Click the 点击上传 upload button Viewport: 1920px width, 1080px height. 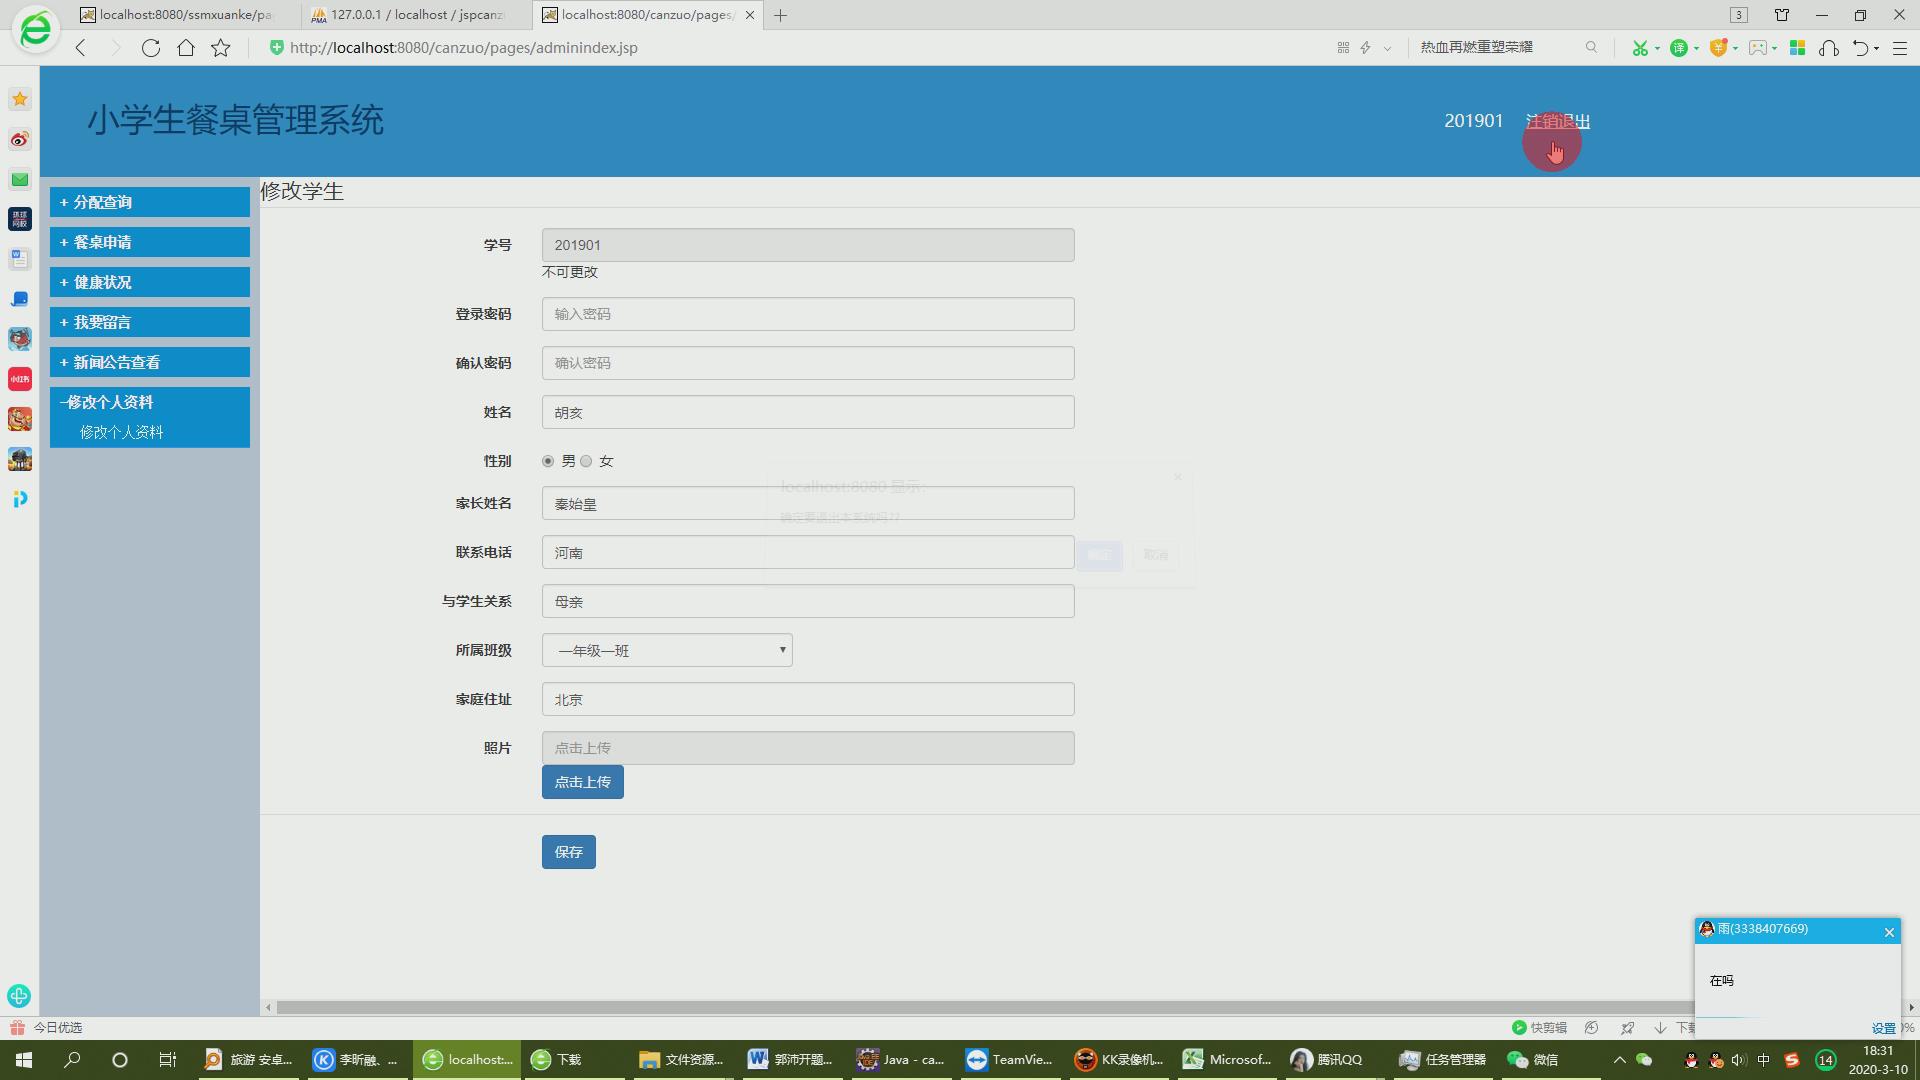coord(582,782)
